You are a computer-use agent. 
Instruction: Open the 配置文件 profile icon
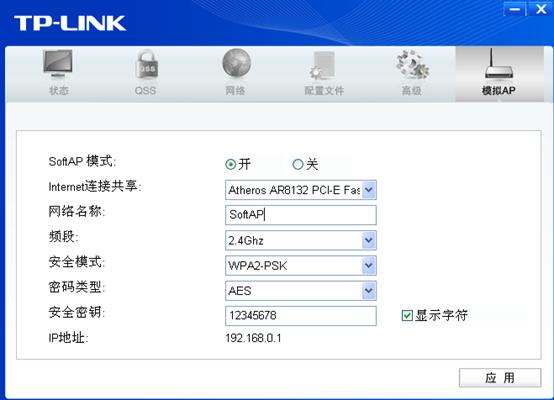tap(322, 66)
